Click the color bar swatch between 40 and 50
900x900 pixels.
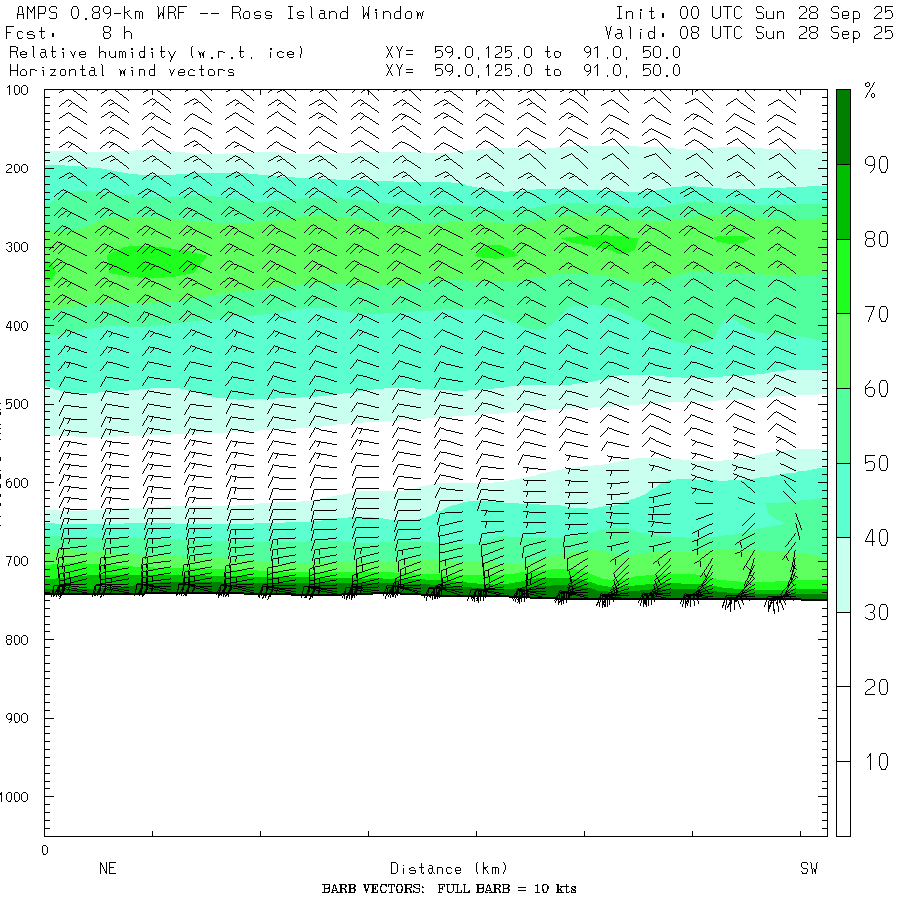pyautogui.click(x=843, y=501)
